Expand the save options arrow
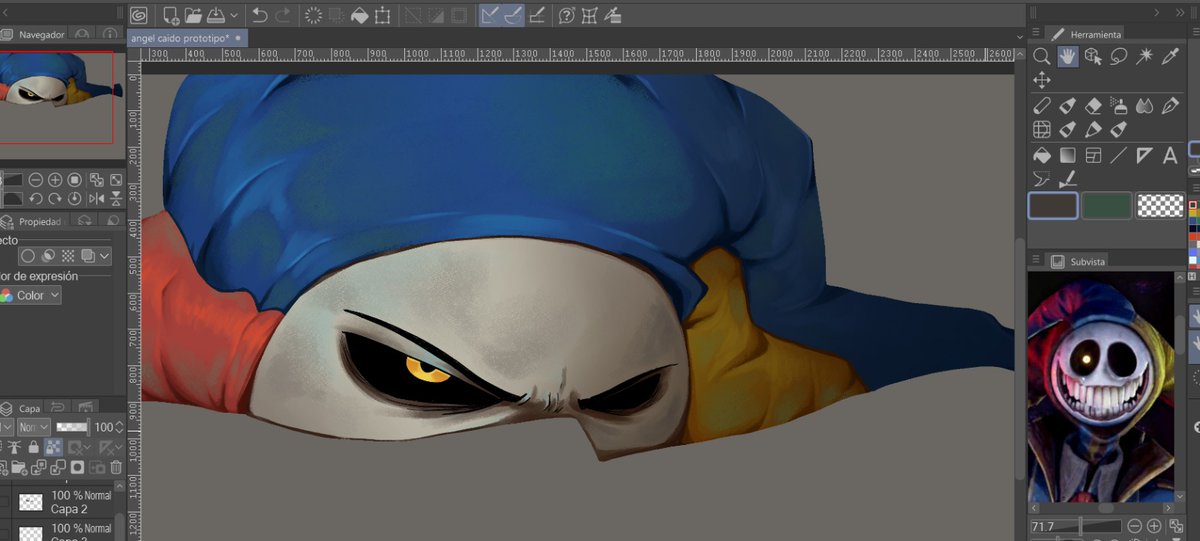The image size is (1200, 541). (x=234, y=15)
